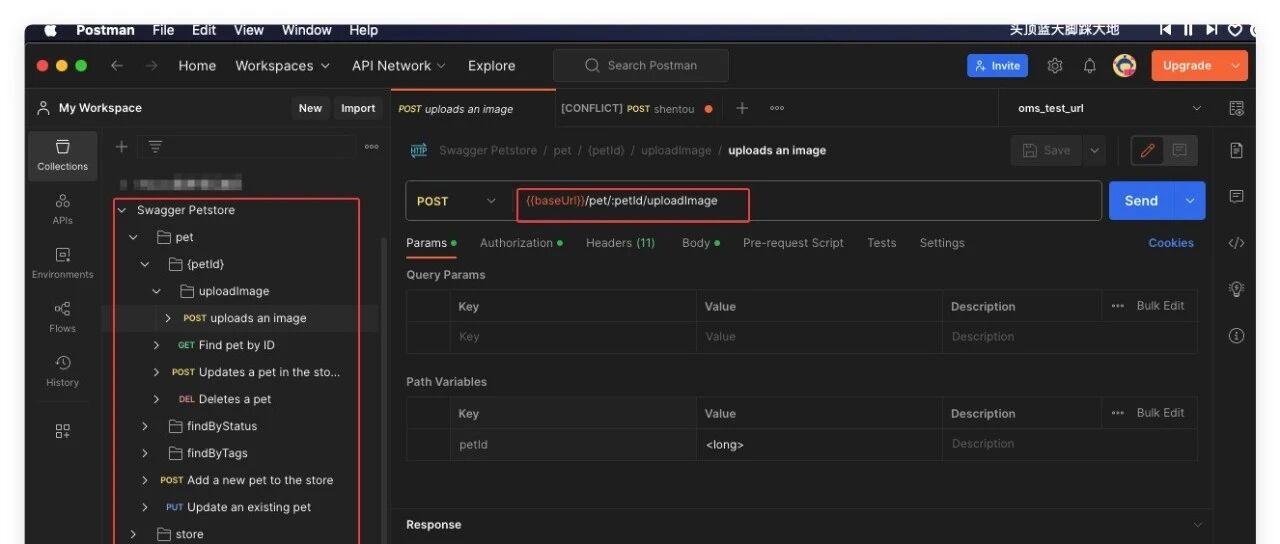Open the tab overflow three-dots menu
The width and height of the screenshot is (1280, 544).
pos(777,108)
